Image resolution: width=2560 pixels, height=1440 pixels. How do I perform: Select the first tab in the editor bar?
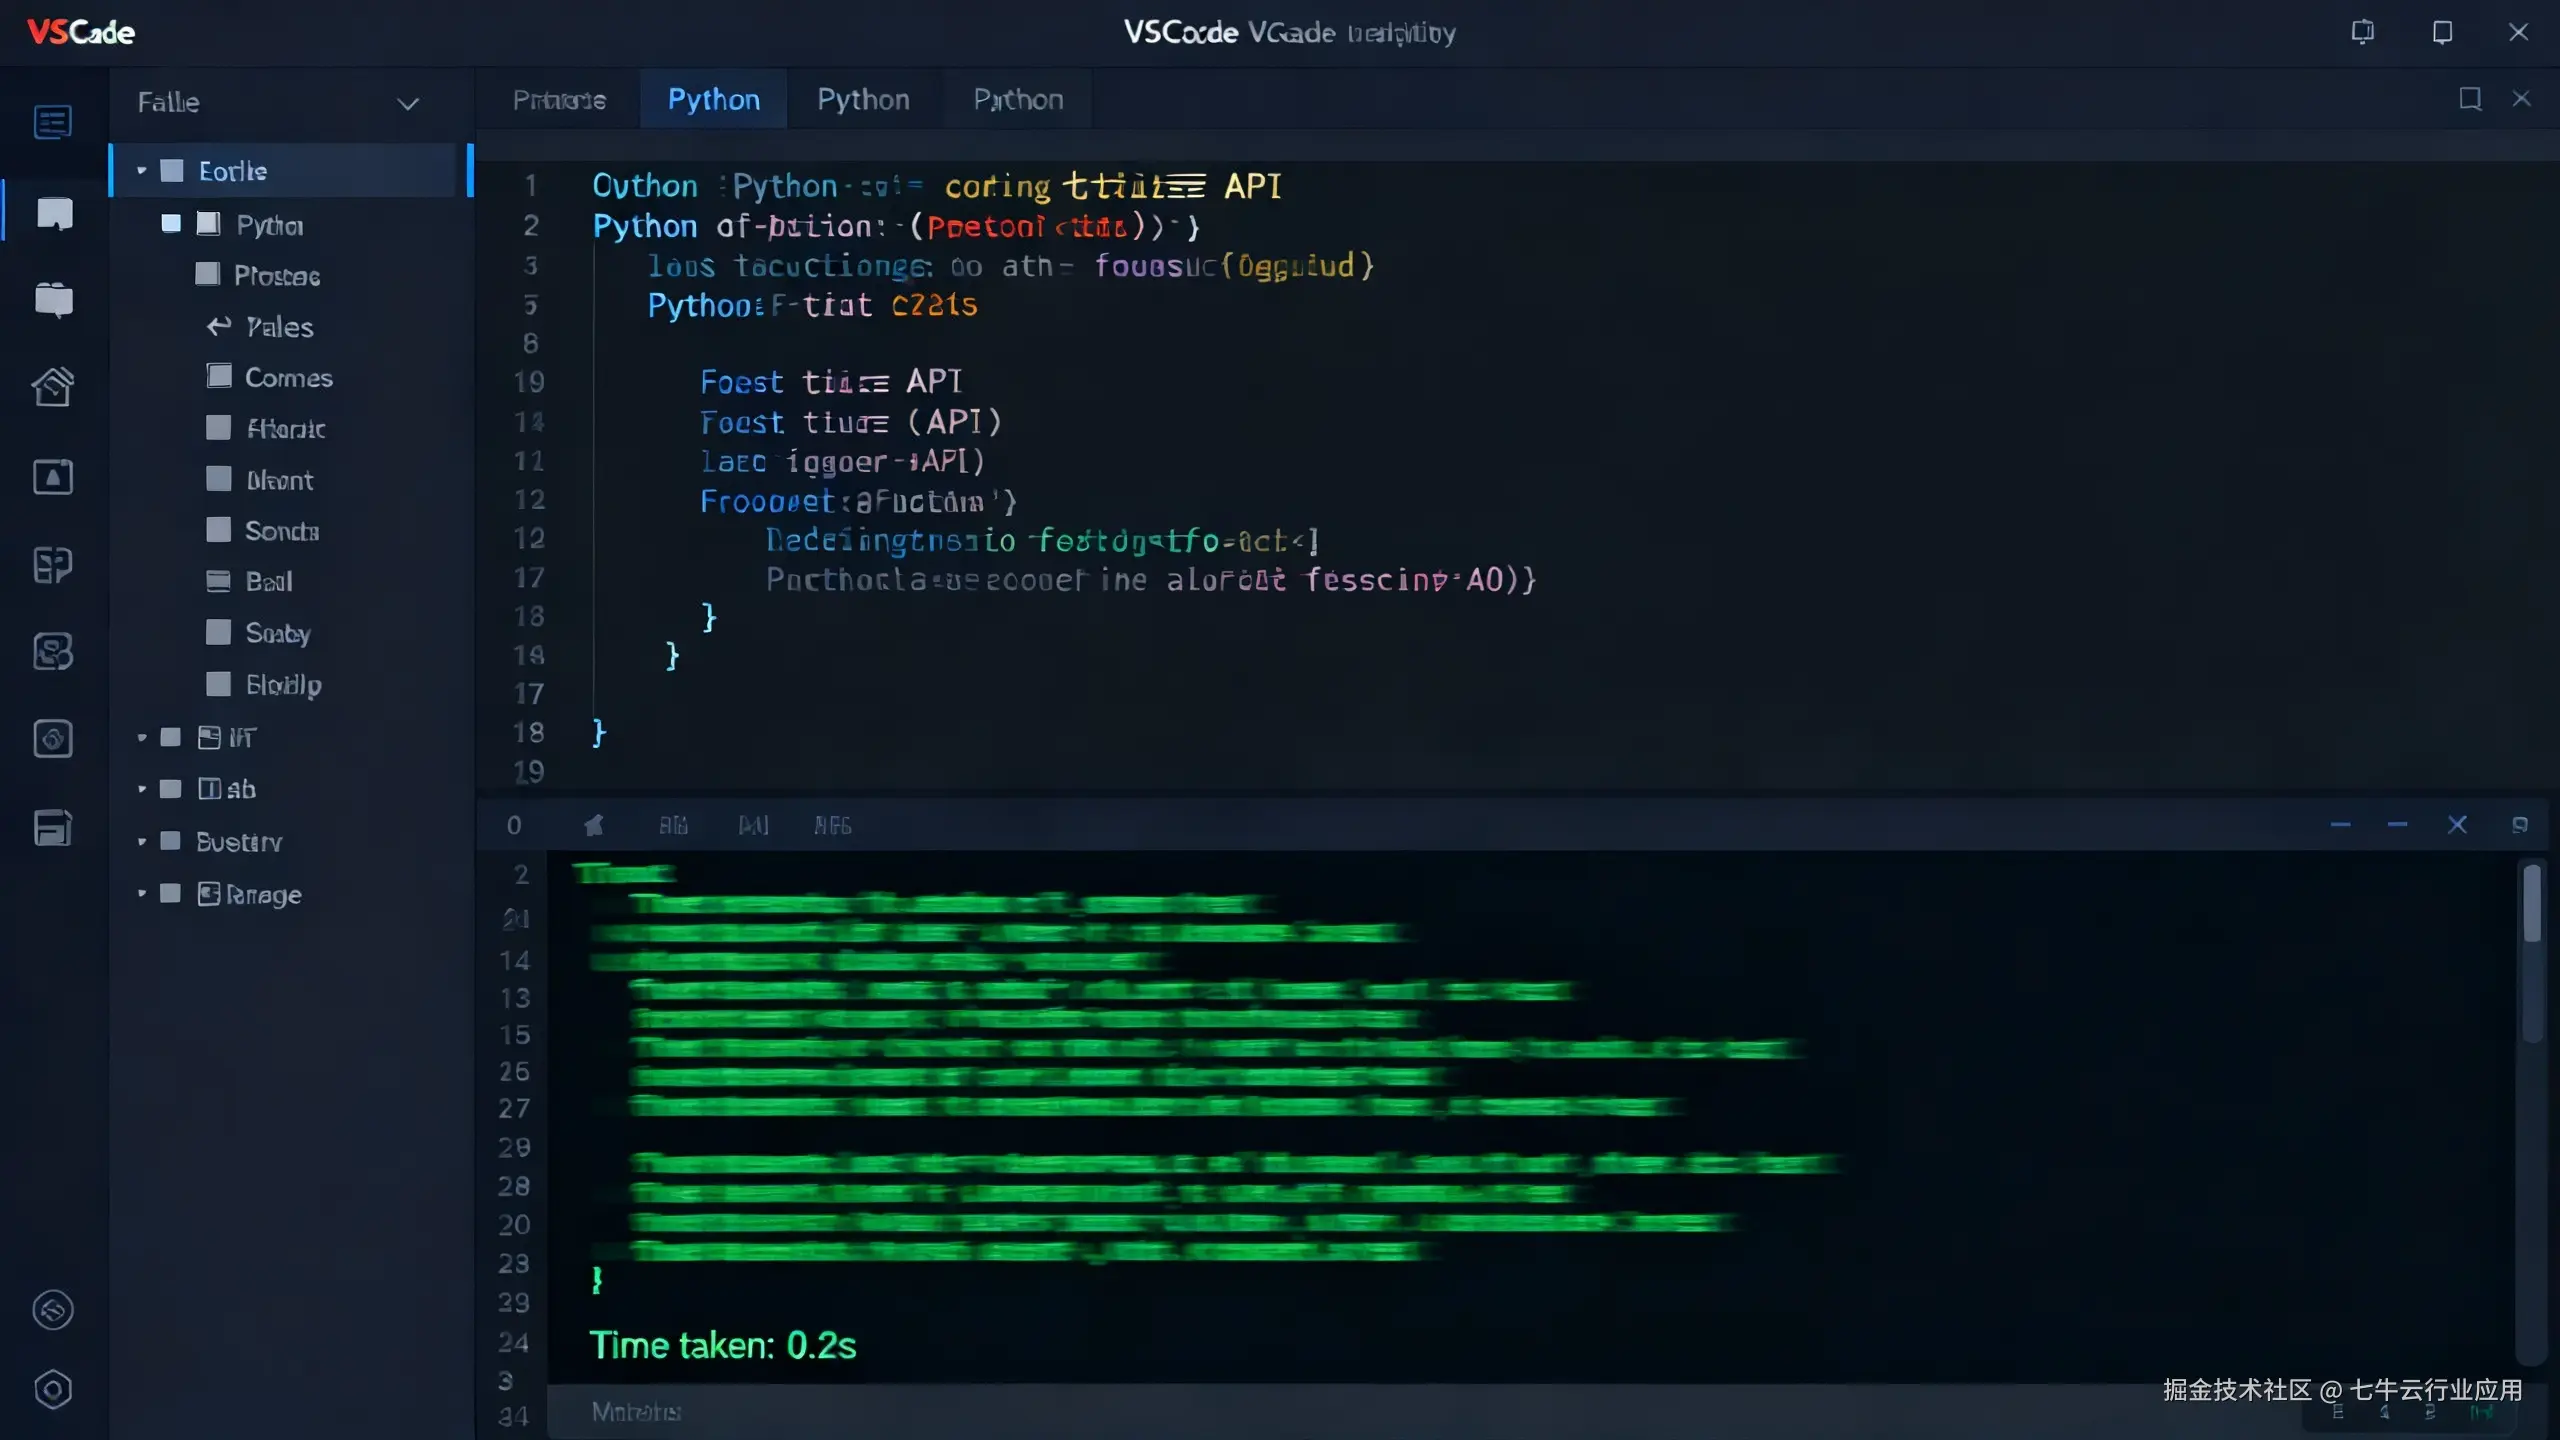[558, 99]
